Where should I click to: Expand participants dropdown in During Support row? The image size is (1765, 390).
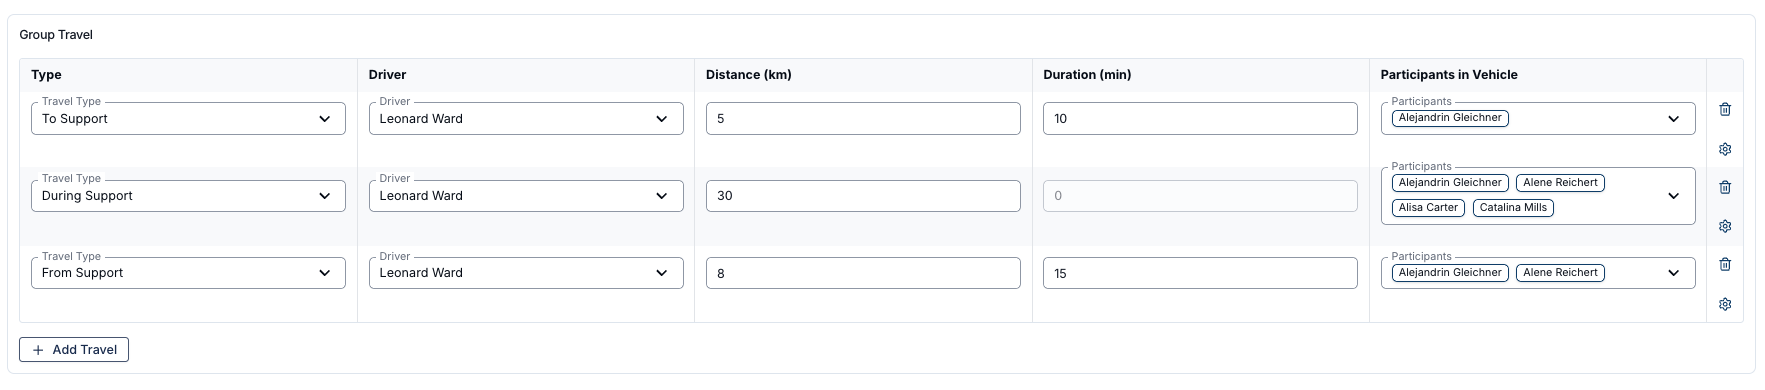1674,196
